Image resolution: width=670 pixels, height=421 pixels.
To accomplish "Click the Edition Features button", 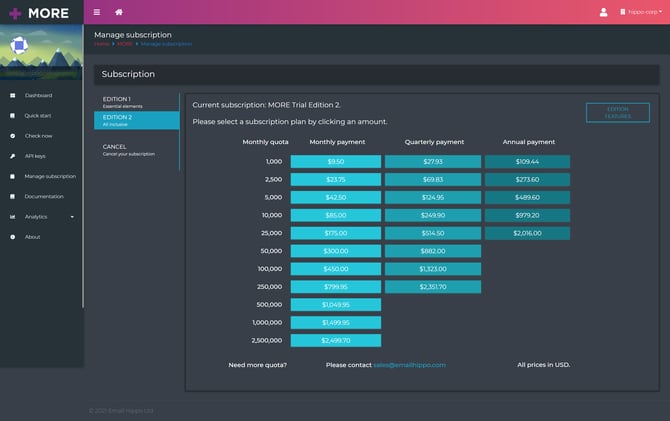I will pos(618,112).
